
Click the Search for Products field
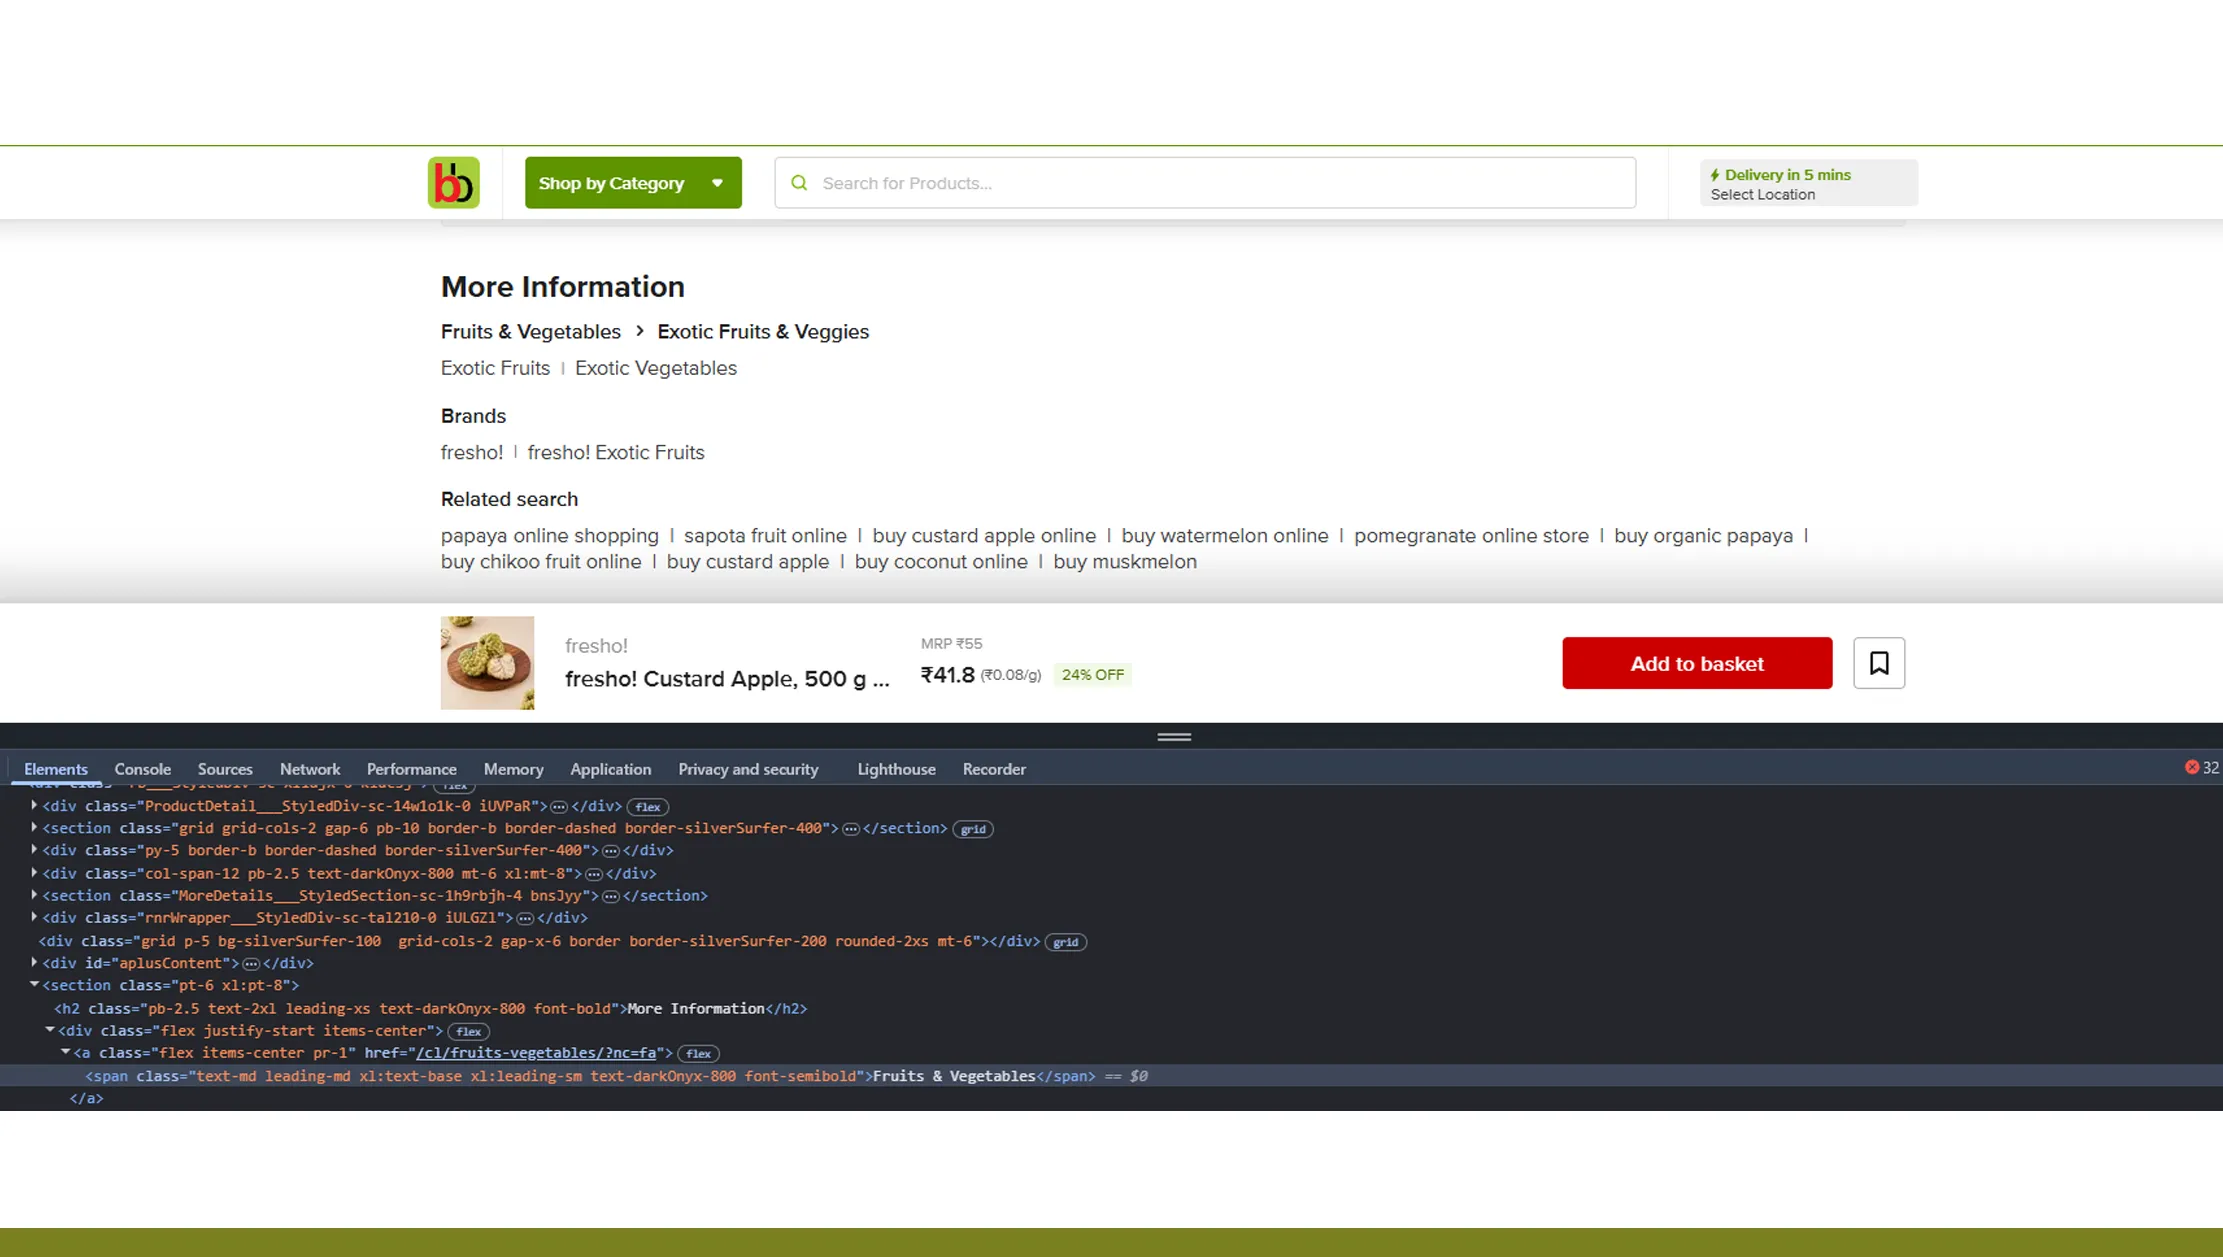1220,183
